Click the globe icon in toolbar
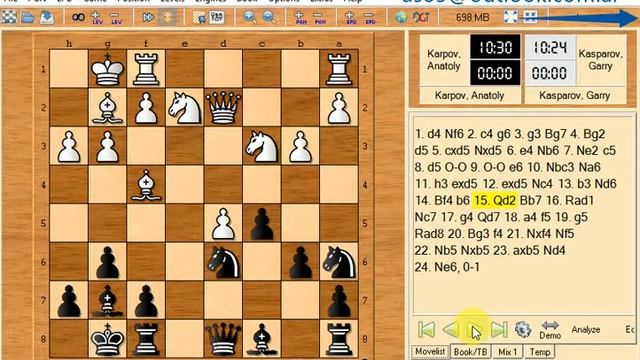640x360 pixels. [x=402, y=17]
